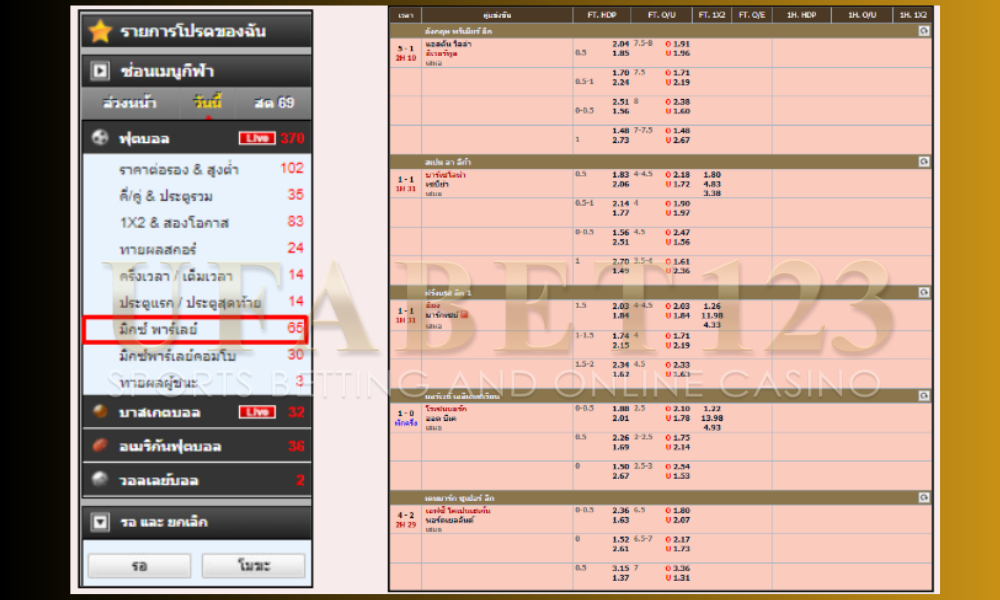Click the รอ button

[139, 566]
